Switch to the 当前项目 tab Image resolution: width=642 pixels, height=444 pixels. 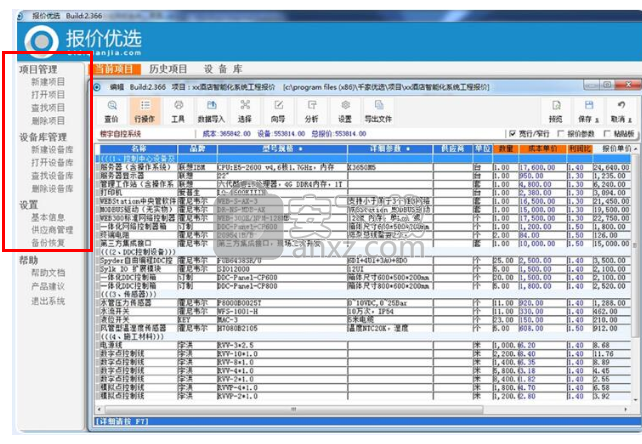tap(115, 69)
